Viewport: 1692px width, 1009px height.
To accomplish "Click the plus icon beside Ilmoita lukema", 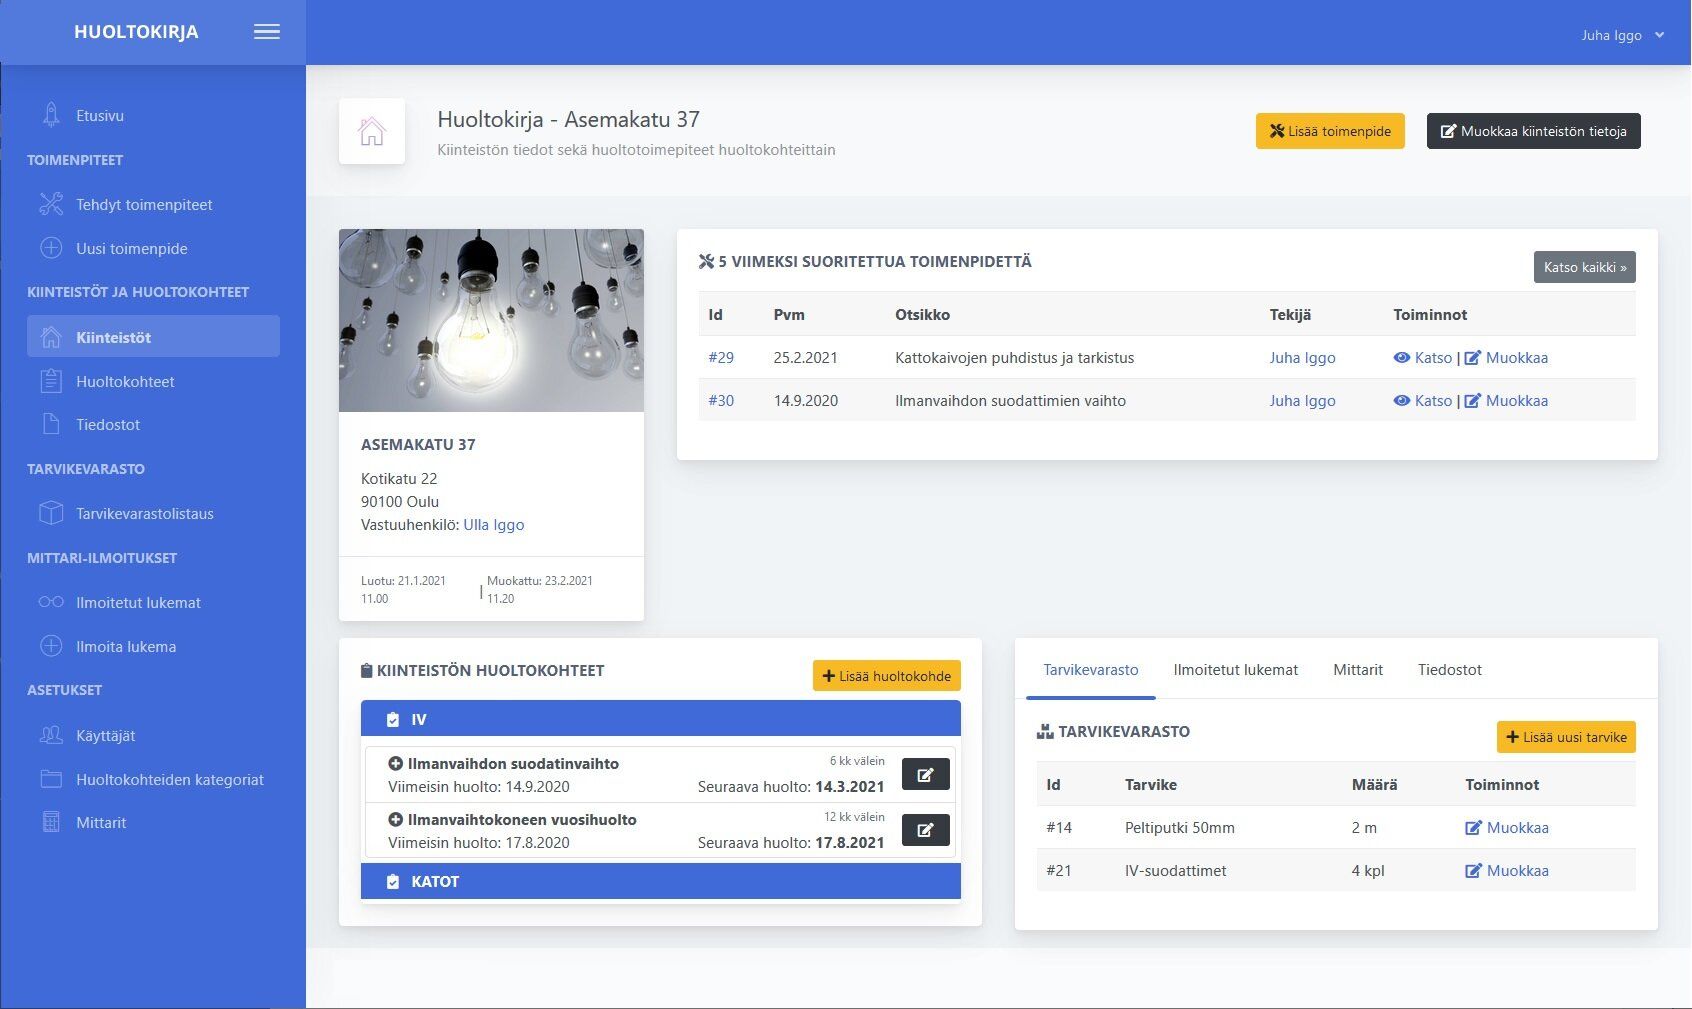I will pyautogui.click(x=51, y=646).
